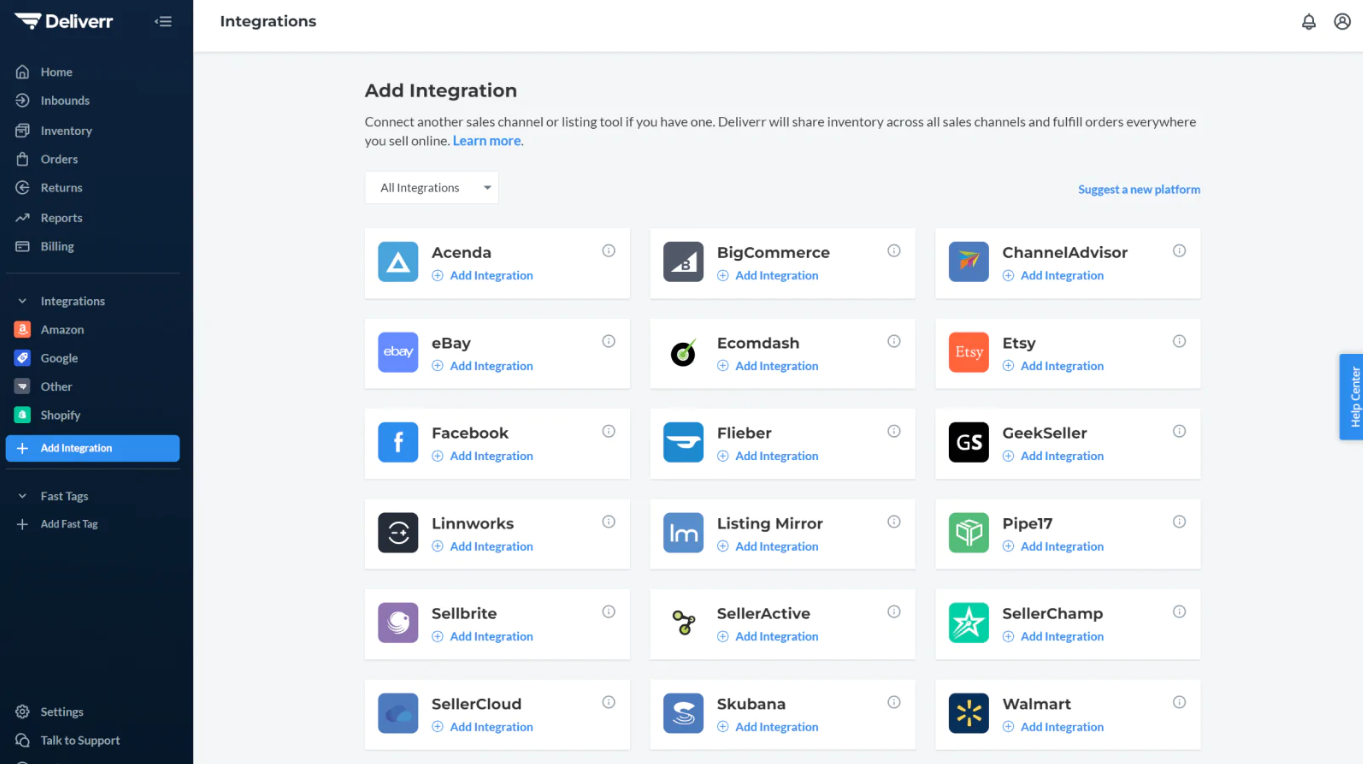Collapse the Fast Tags sidebar section
This screenshot has height=764, width=1363.
(x=22, y=496)
